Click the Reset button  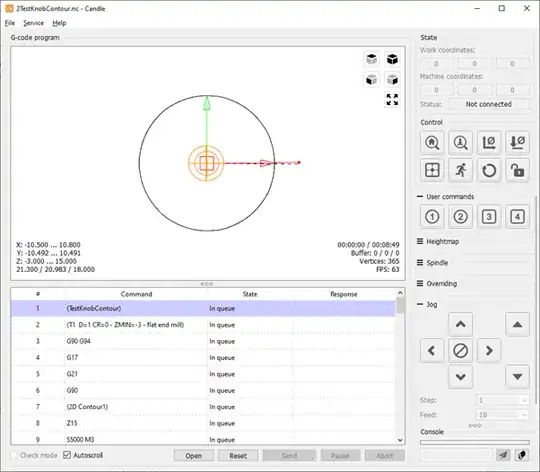tap(238, 455)
